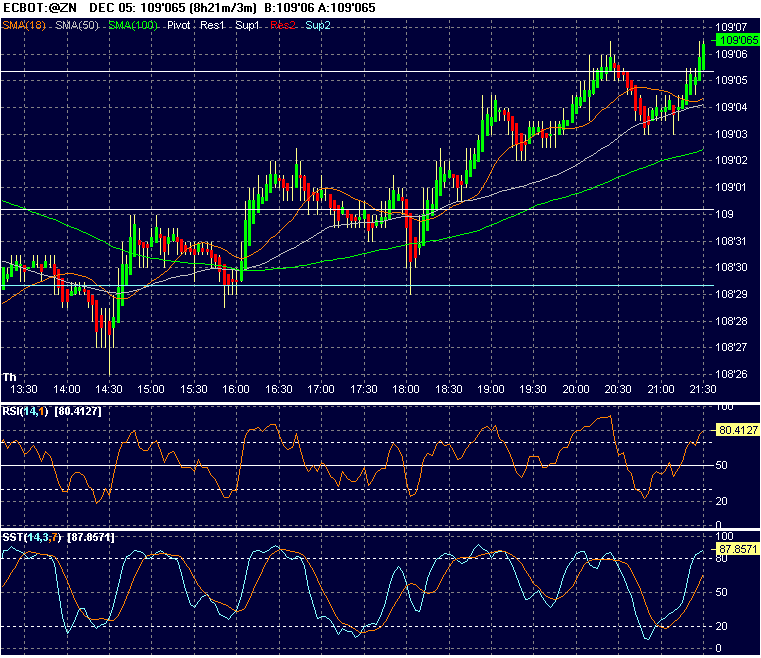Select the cyan Sup2 legend label
Image resolution: width=761 pixels, height=658 pixels.
click(318, 25)
